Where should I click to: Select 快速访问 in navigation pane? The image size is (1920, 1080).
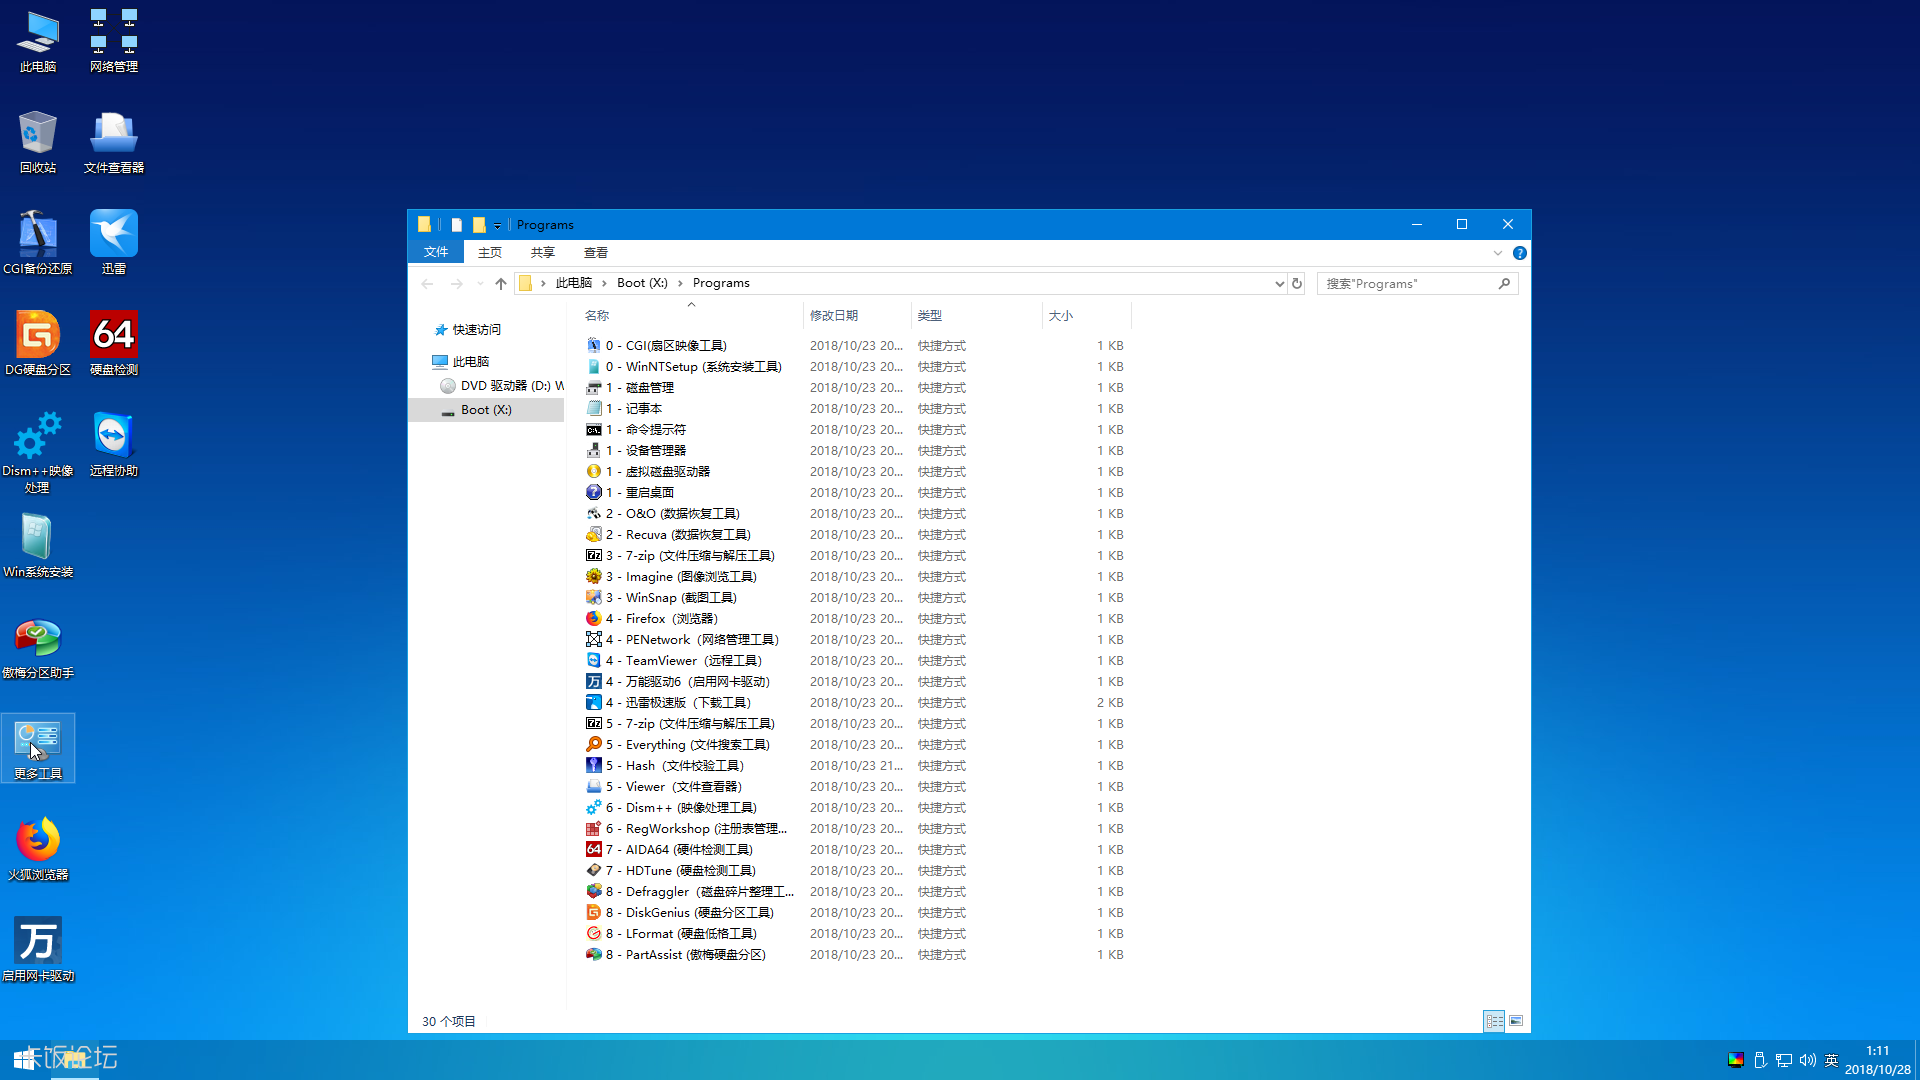[x=476, y=329]
